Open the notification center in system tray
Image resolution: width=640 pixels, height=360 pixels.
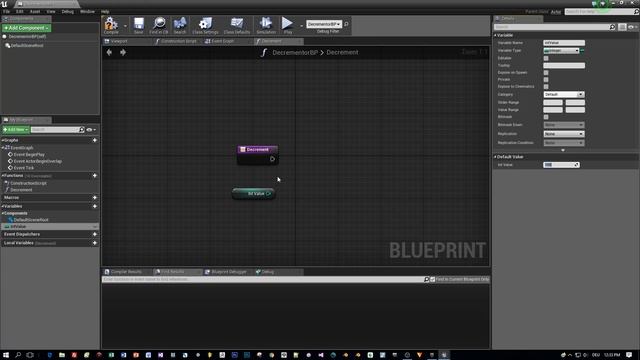coord(629,355)
